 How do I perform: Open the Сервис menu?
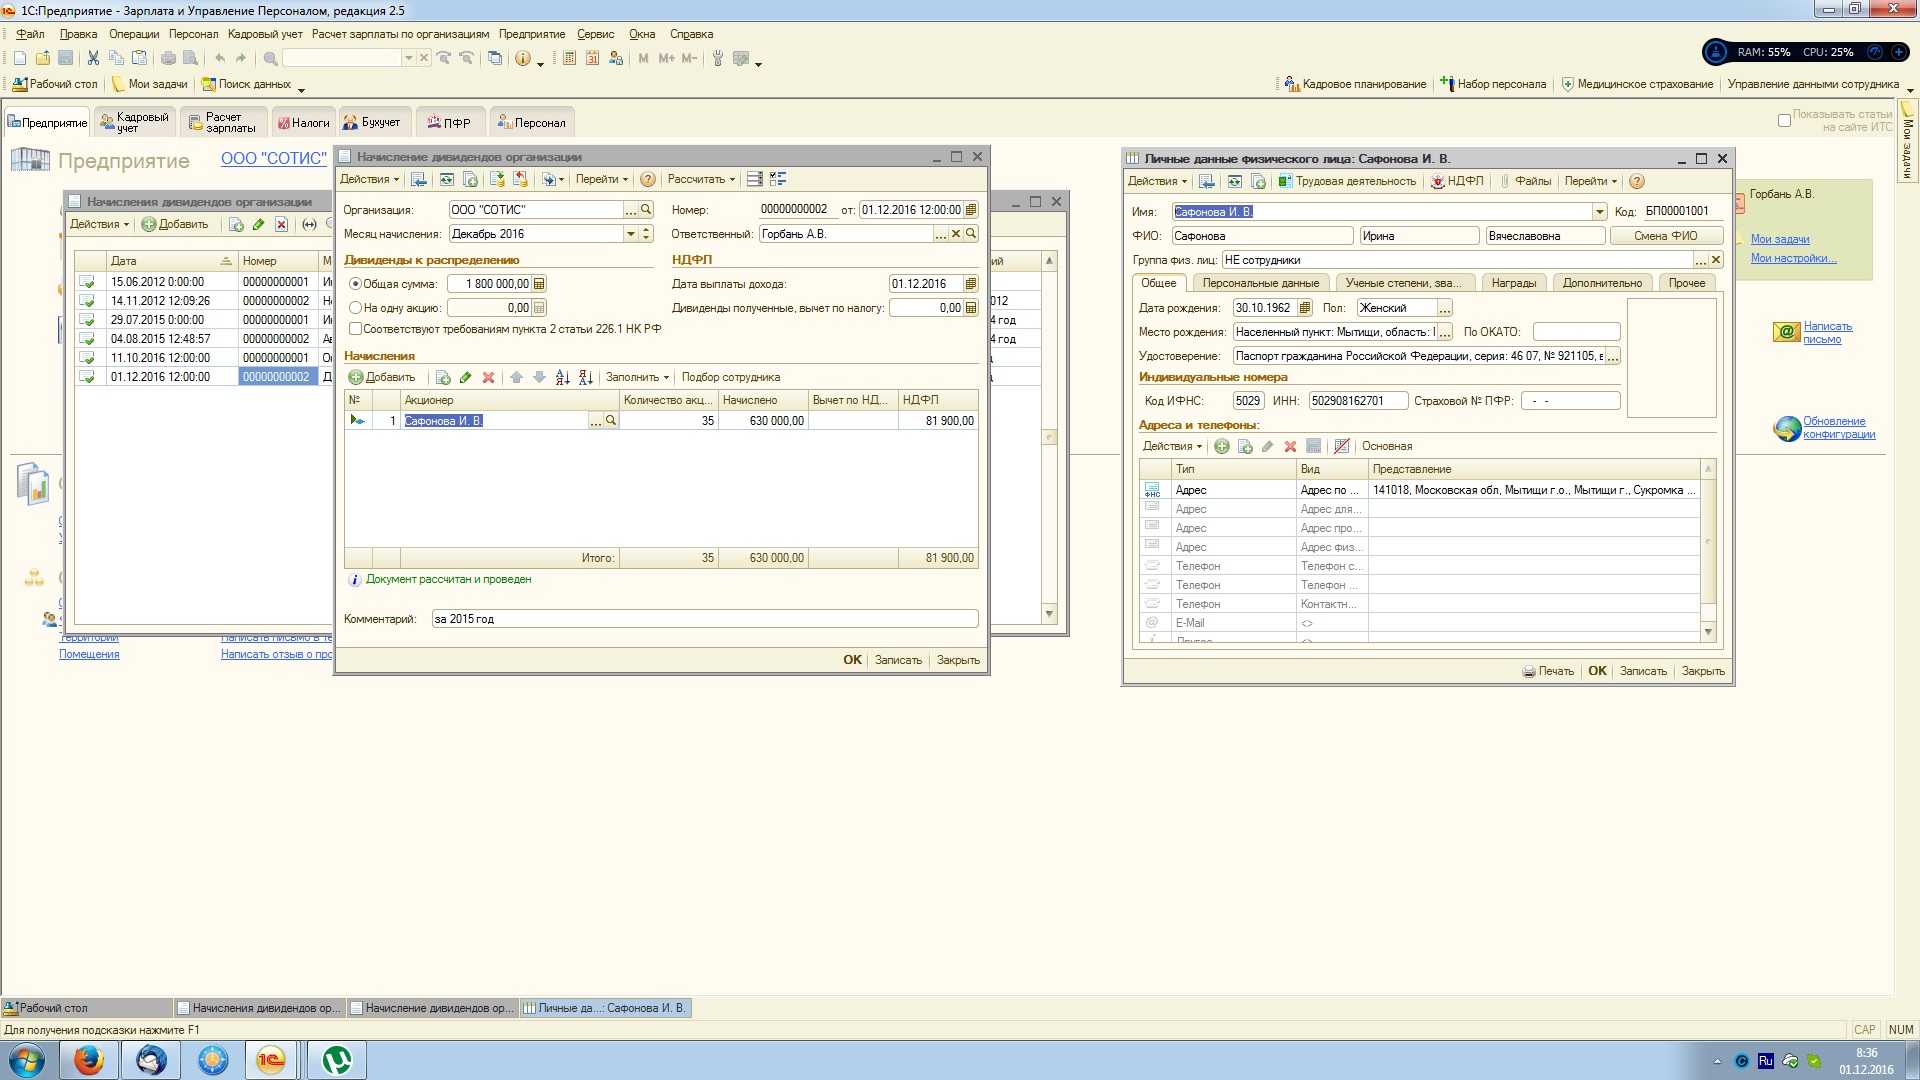pos(595,34)
